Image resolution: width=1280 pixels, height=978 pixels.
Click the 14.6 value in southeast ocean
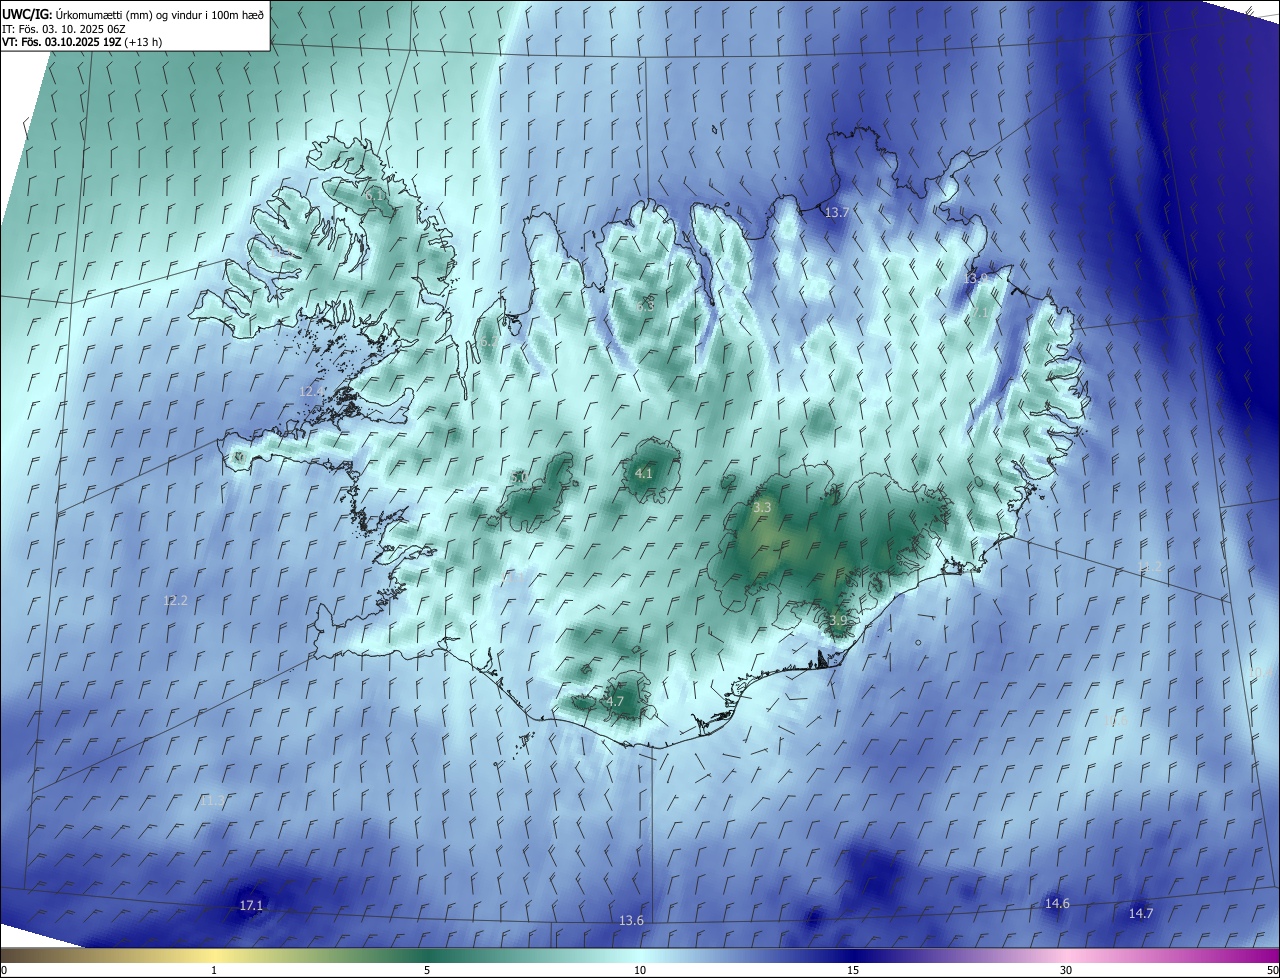coord(1057,904)
